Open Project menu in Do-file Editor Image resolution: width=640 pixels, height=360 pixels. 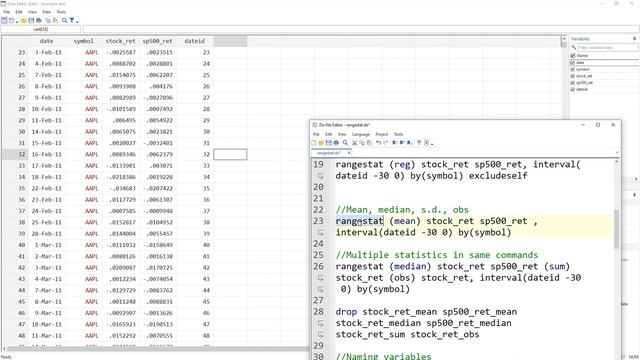tap(382, 134)
